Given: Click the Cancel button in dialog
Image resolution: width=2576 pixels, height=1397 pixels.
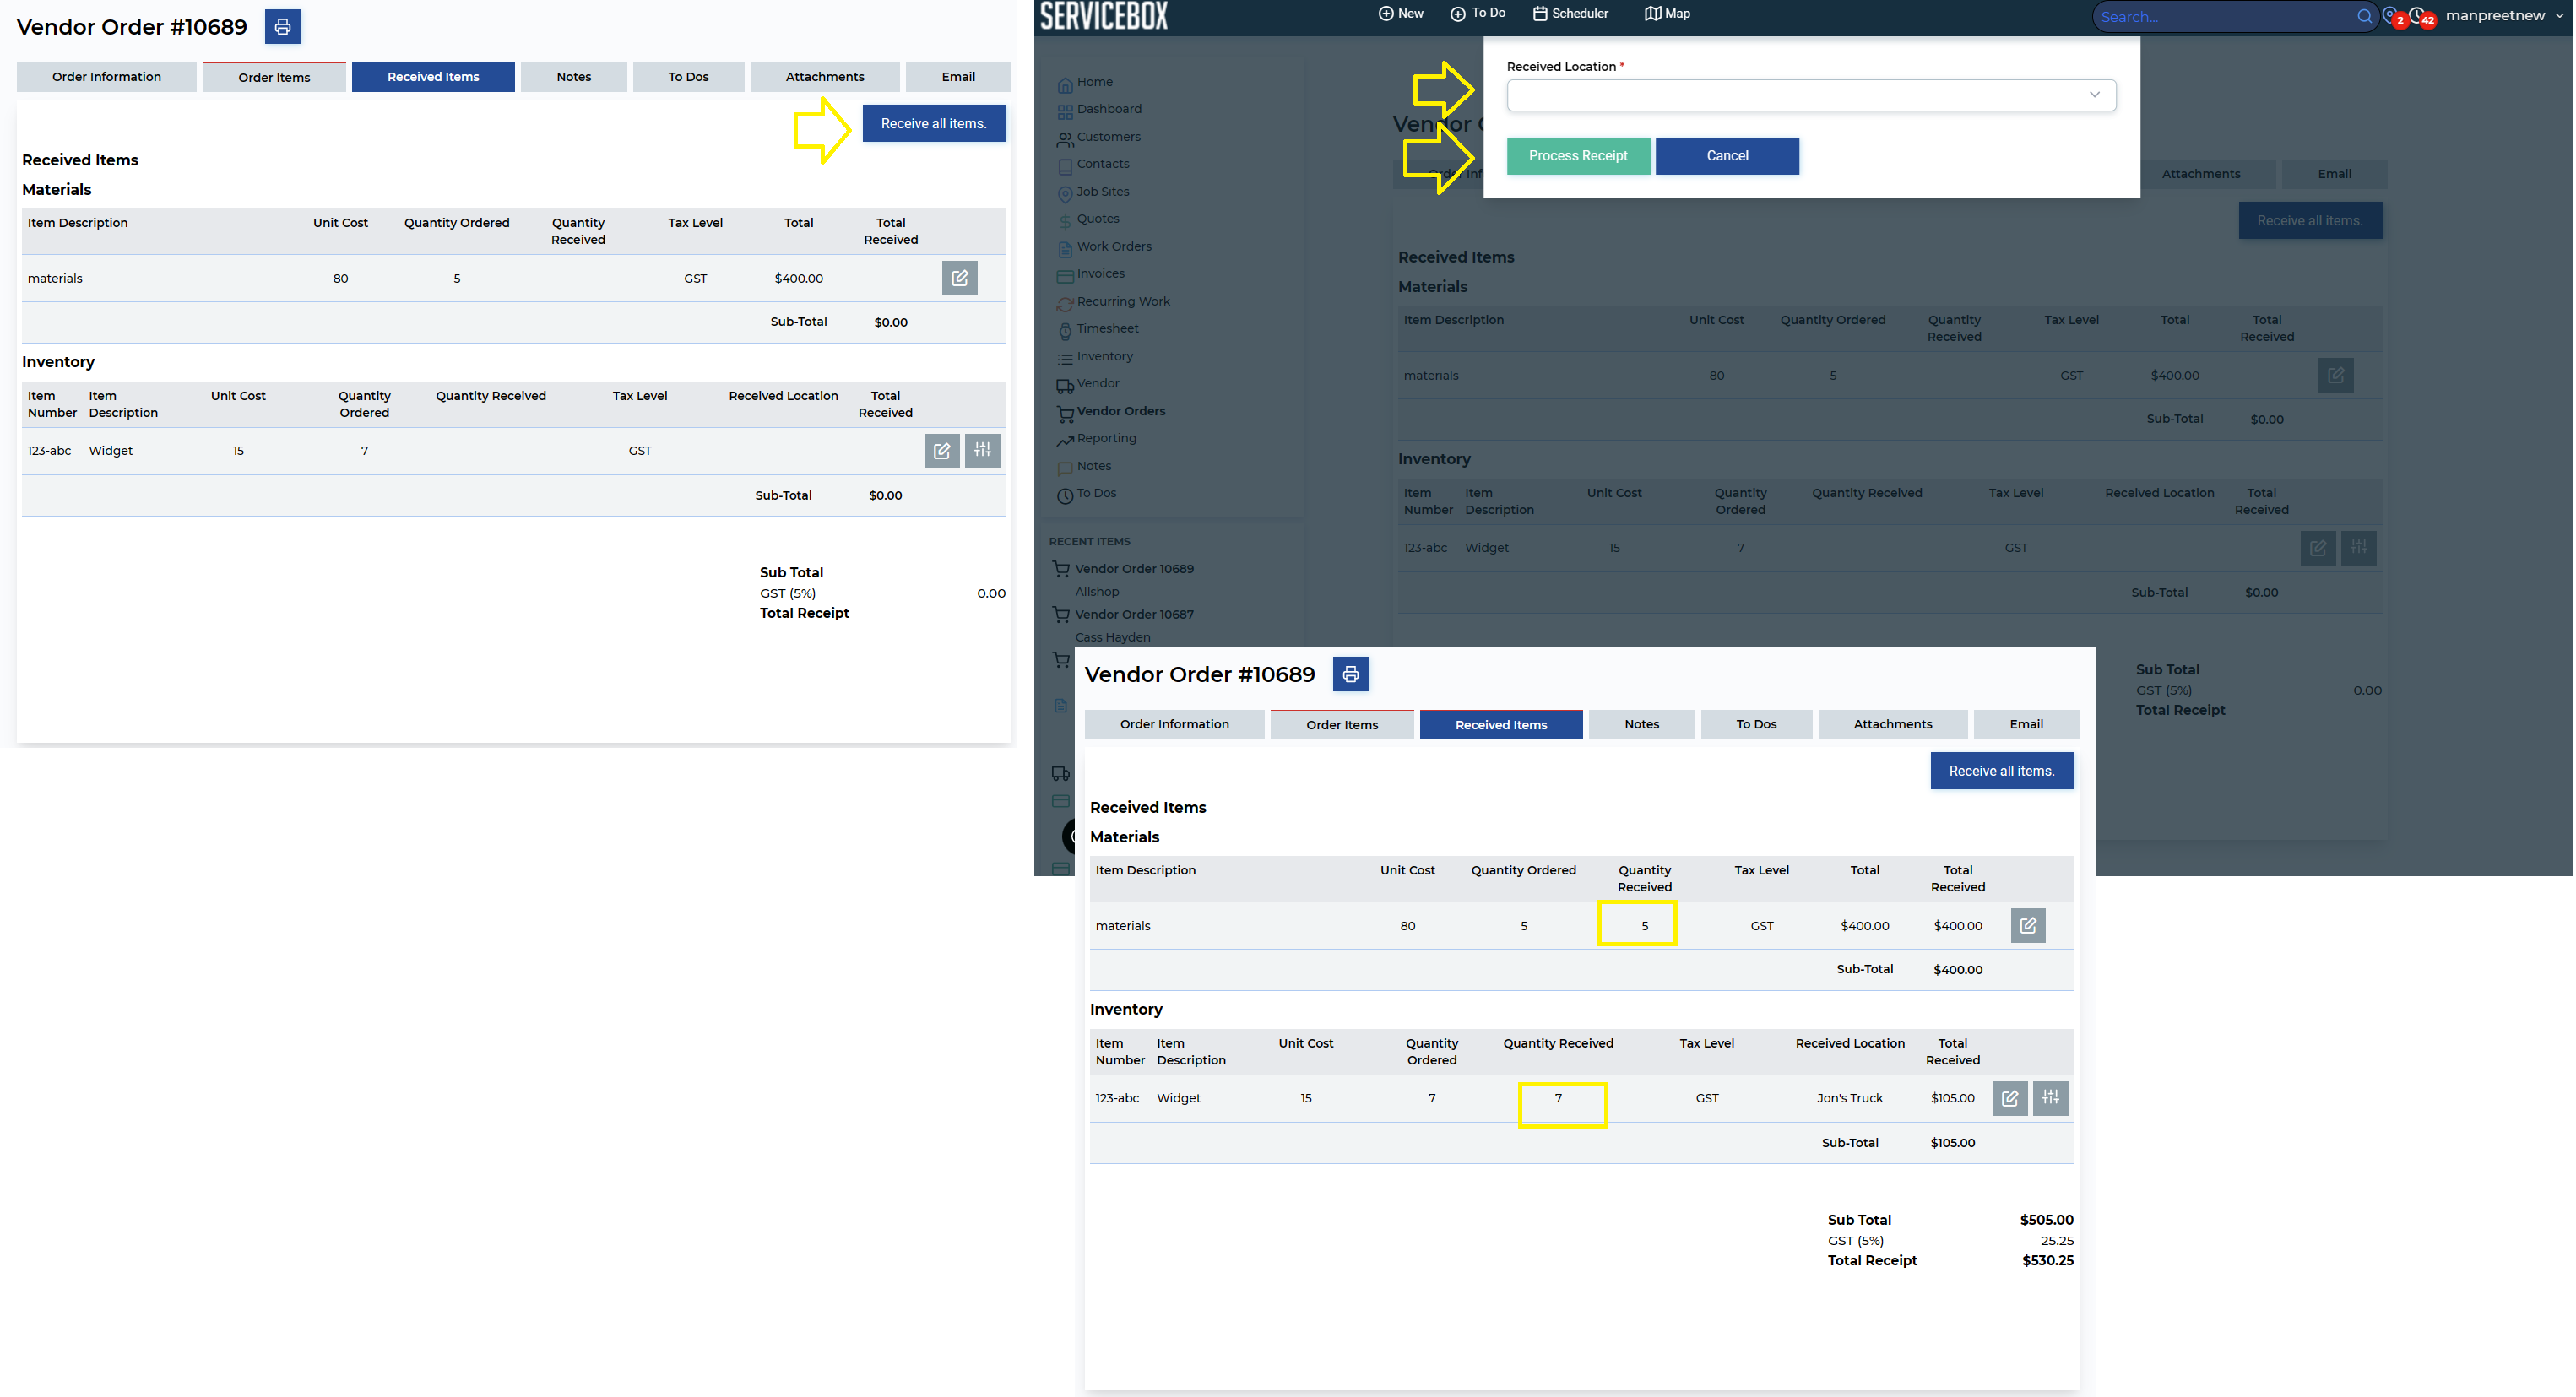Looking at the screenshot, I should tap(1726, 156).
